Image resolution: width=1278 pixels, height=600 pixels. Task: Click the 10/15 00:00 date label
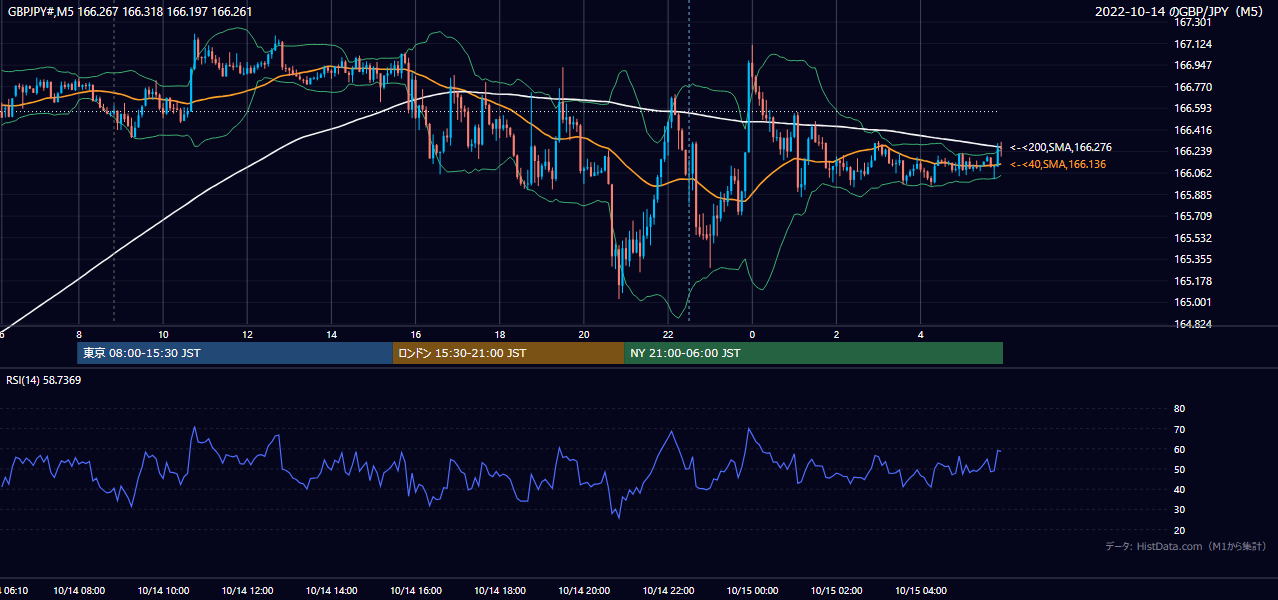pos(752,591)
